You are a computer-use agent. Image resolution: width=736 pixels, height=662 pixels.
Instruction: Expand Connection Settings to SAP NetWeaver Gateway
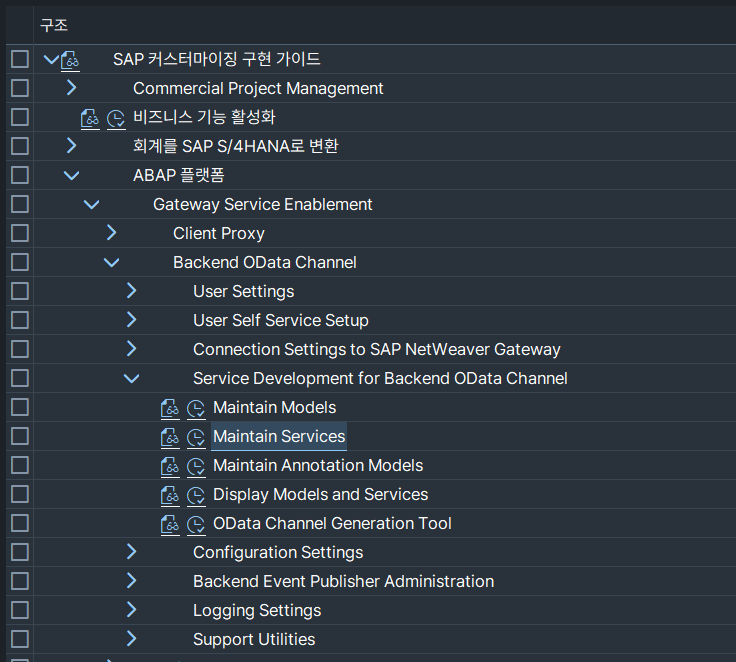131,348
